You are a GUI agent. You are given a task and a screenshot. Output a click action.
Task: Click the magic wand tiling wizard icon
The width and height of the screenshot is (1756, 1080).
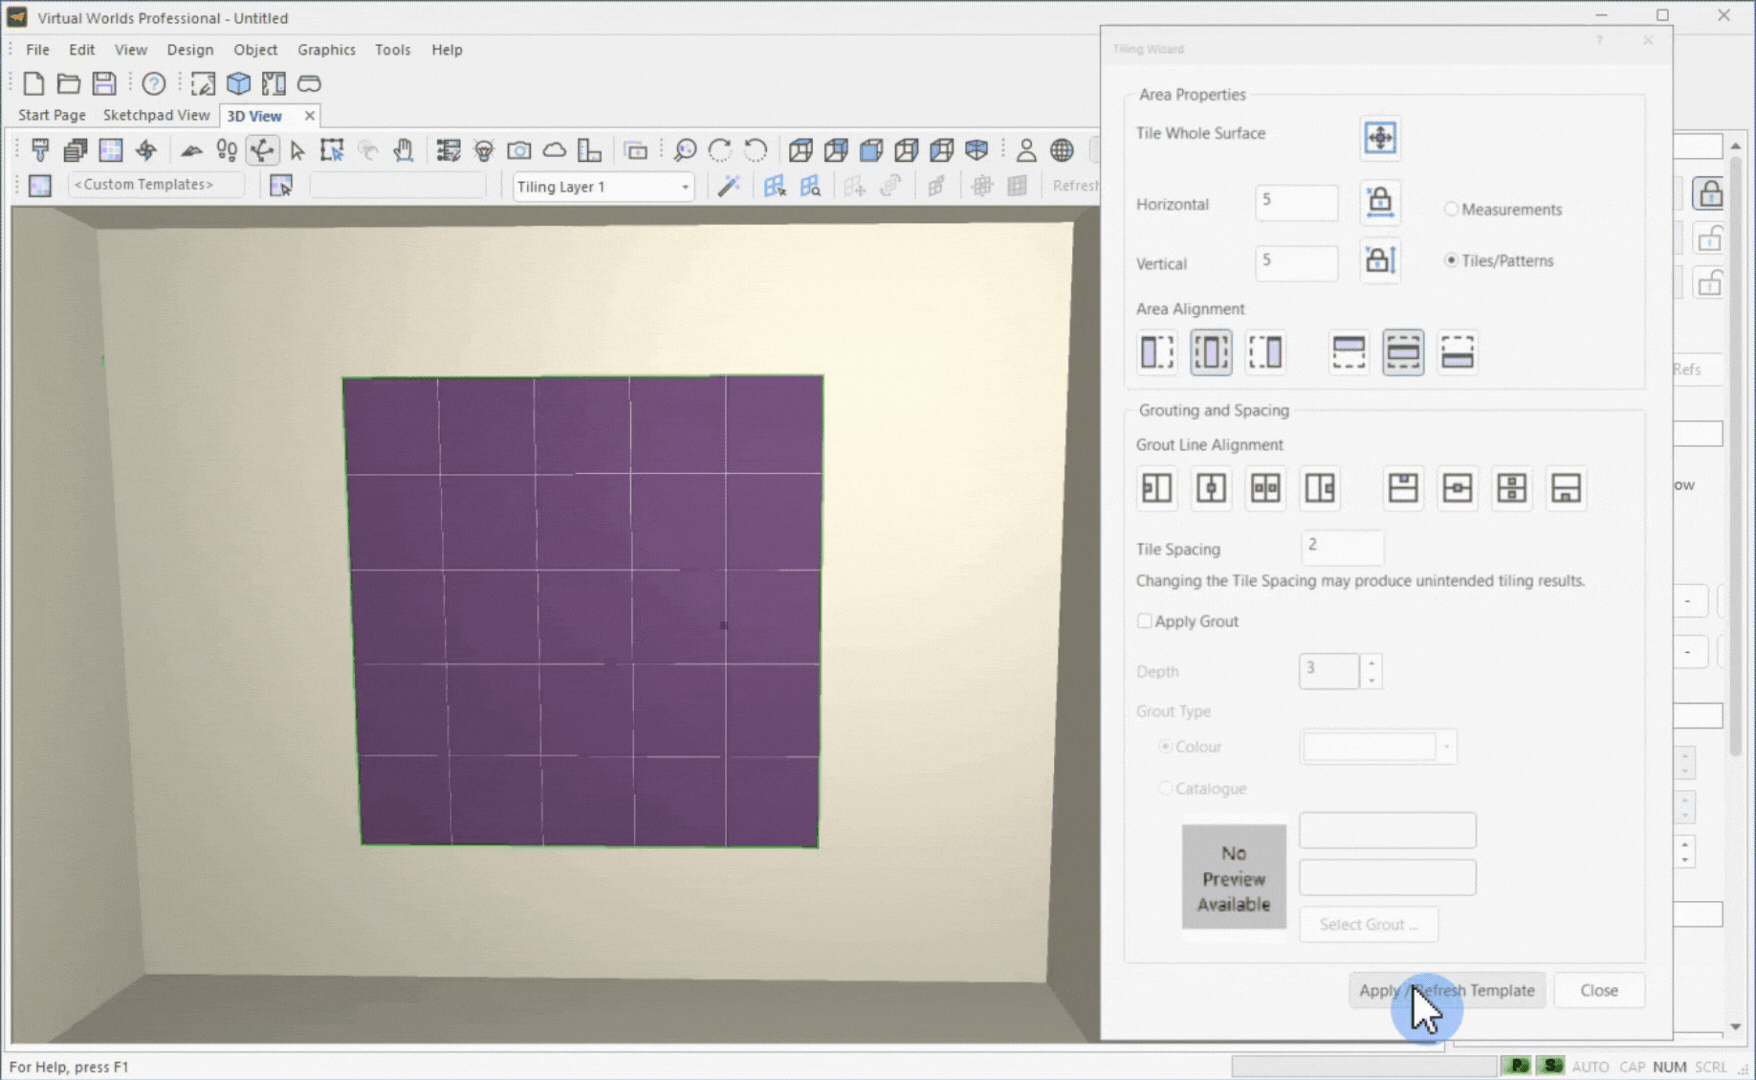point(729,185)
